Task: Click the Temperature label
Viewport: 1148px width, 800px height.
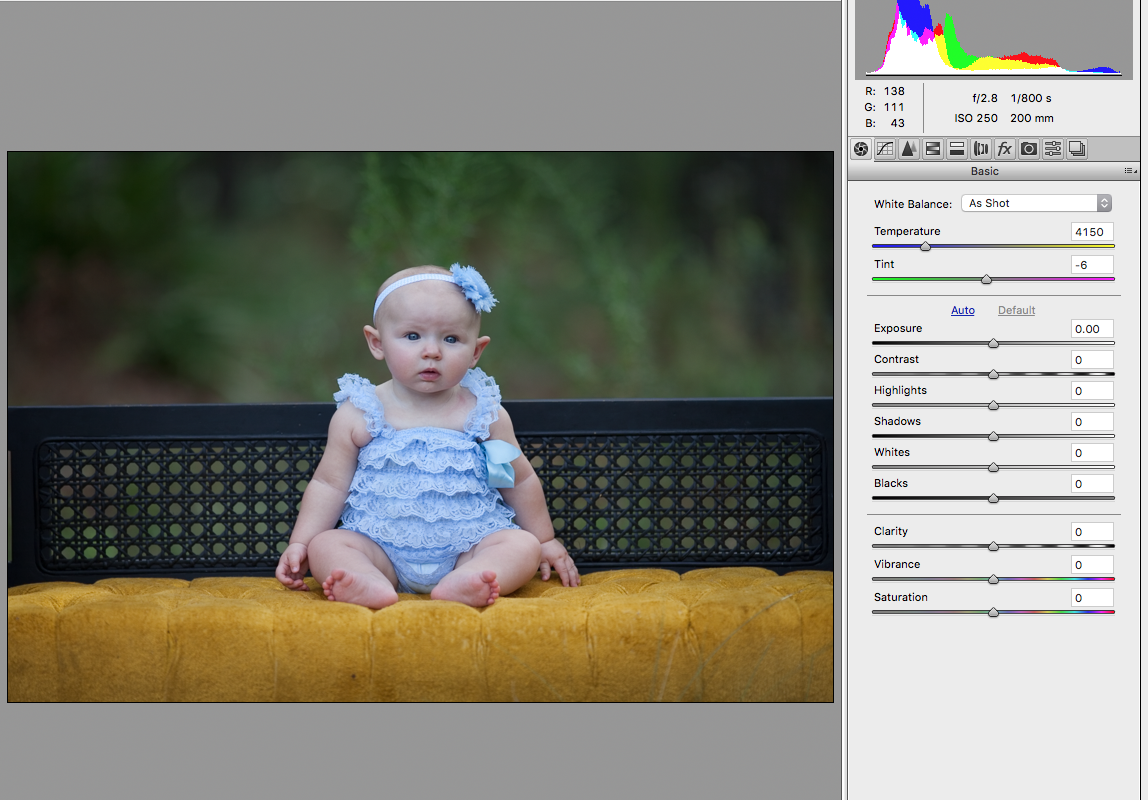Action: 906,231
